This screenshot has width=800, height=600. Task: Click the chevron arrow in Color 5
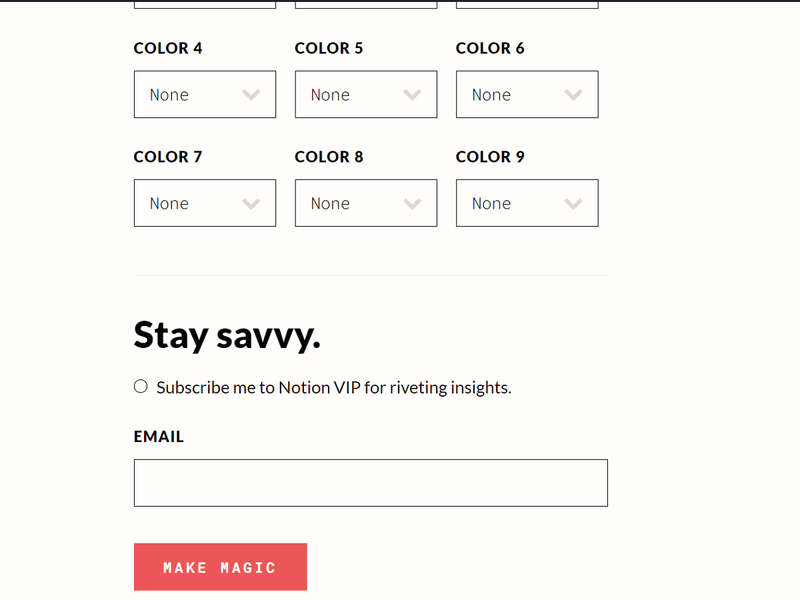tap(413, 95)
